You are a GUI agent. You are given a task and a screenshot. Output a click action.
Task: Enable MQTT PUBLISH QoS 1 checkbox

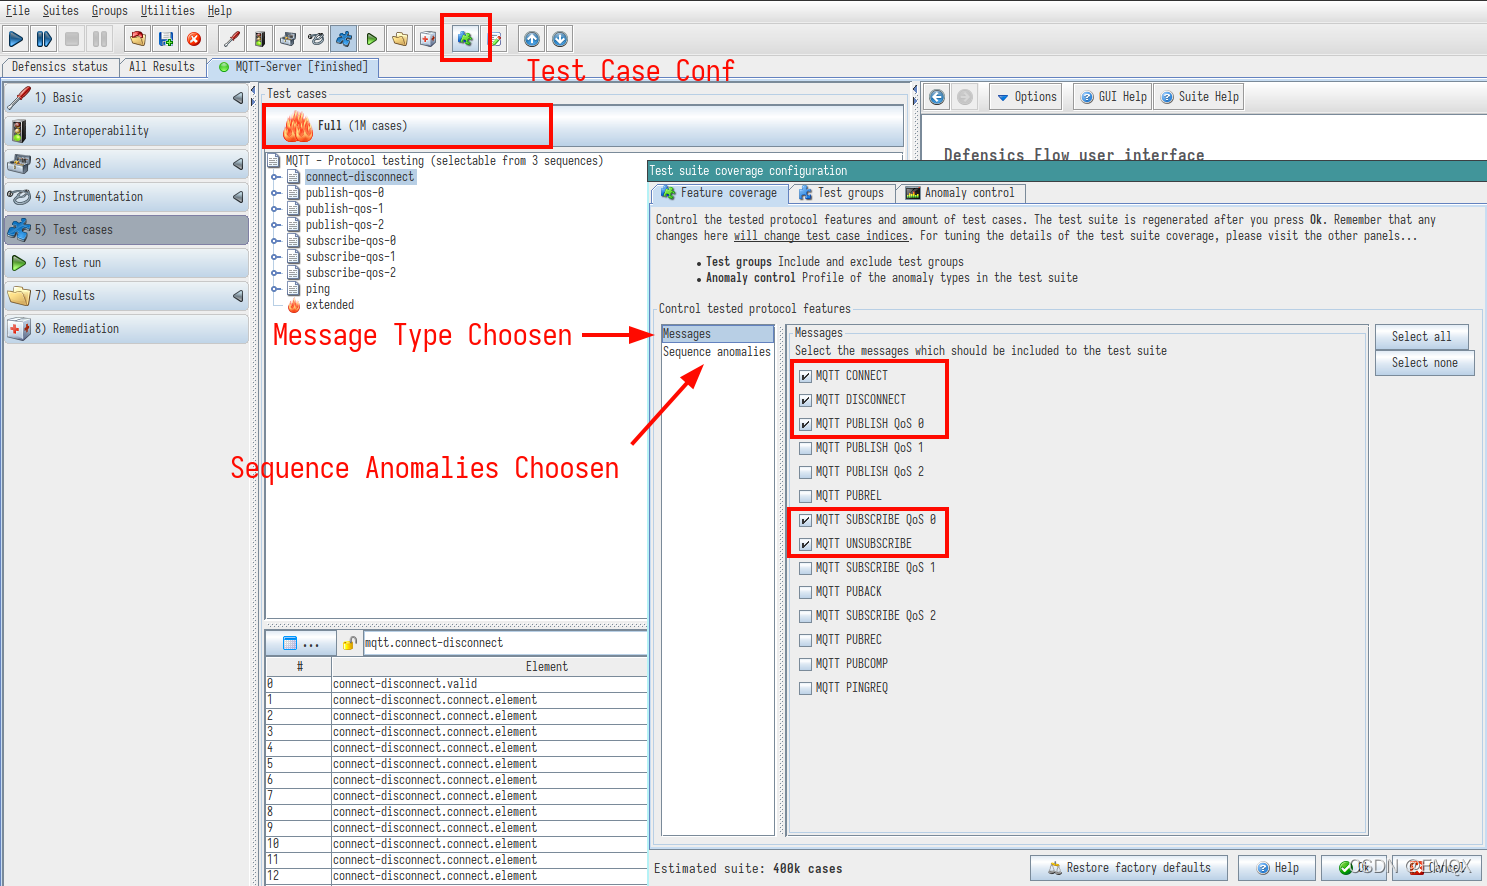805,448
